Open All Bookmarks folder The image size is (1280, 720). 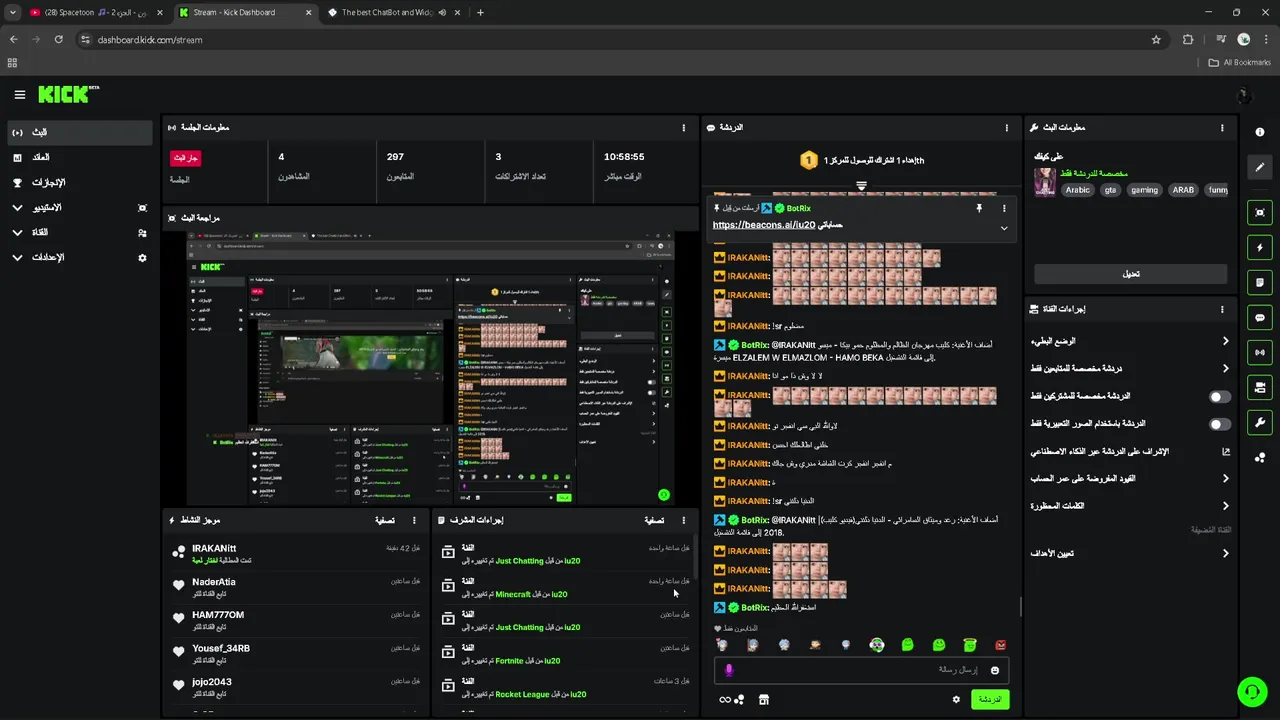1240,62
